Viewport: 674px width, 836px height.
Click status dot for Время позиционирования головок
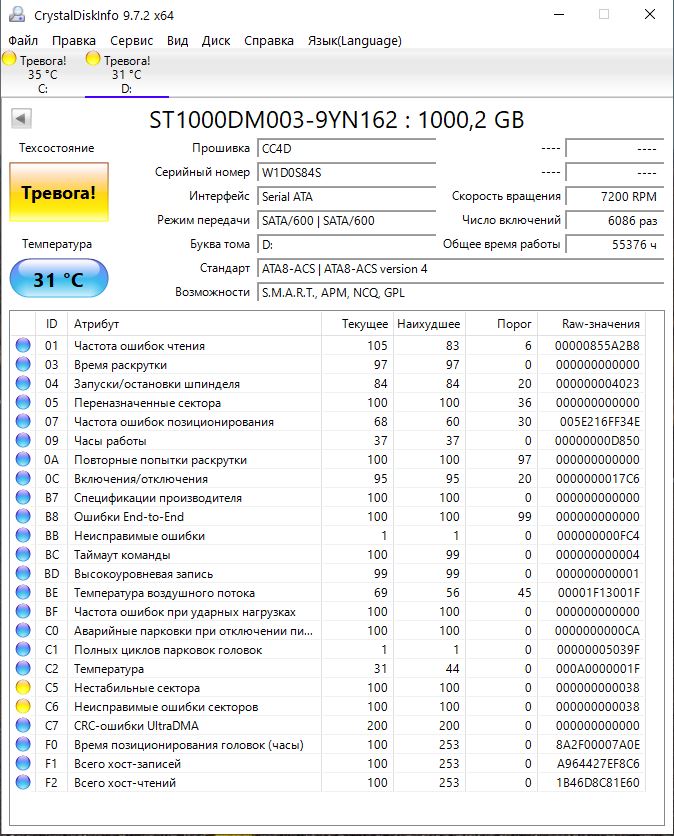click(23, 744)
